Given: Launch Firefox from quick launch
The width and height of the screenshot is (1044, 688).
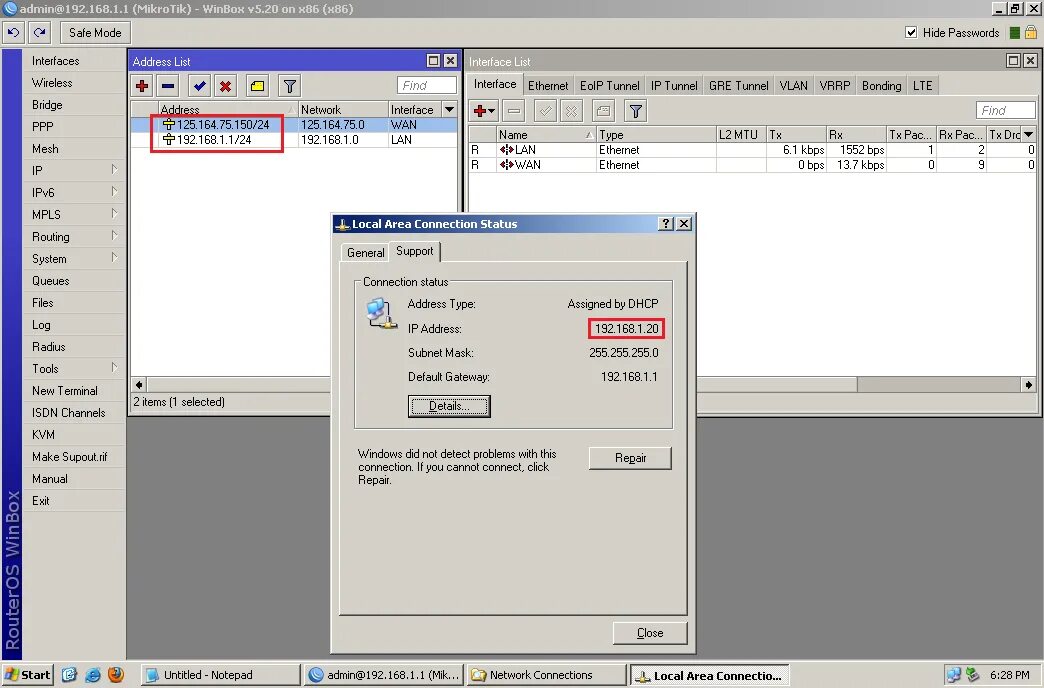Looking at the screenshot, I should click(x=116, y=675).
